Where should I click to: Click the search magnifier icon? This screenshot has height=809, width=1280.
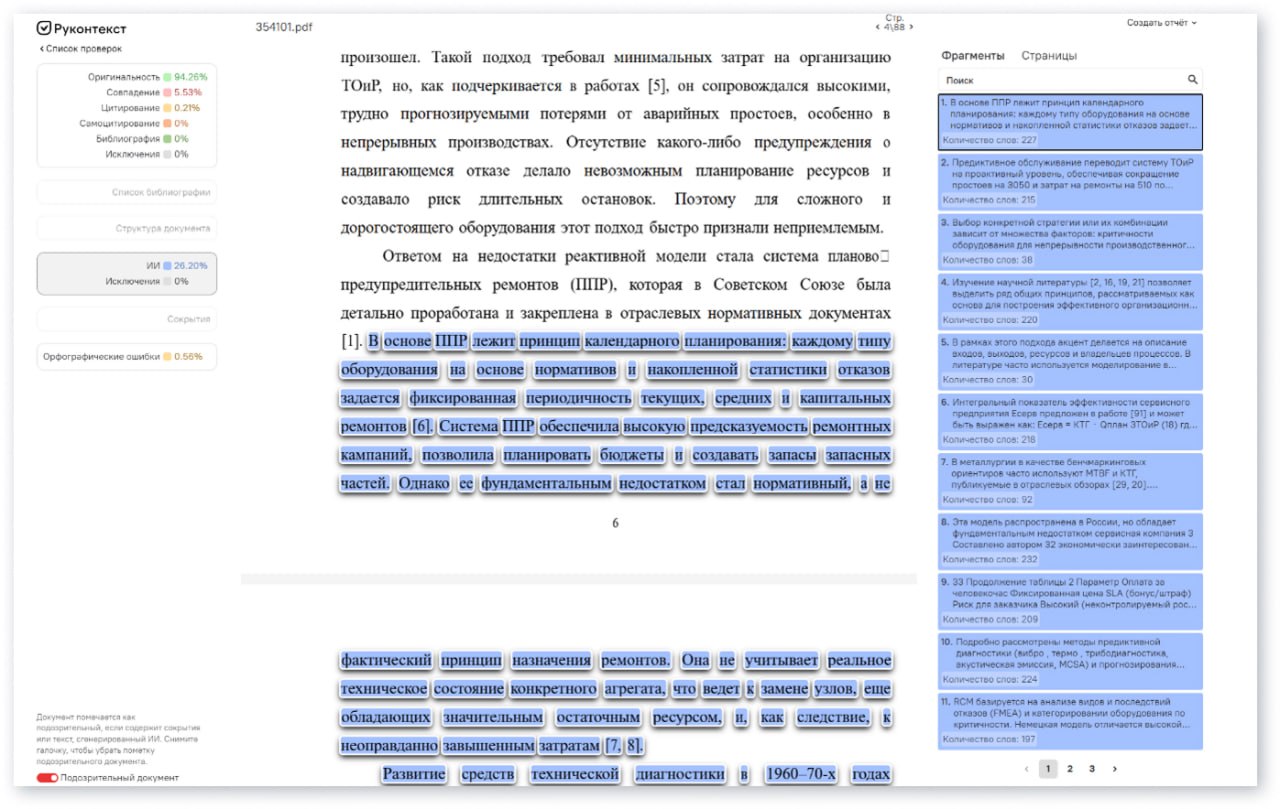click(x=1192, y=79)
